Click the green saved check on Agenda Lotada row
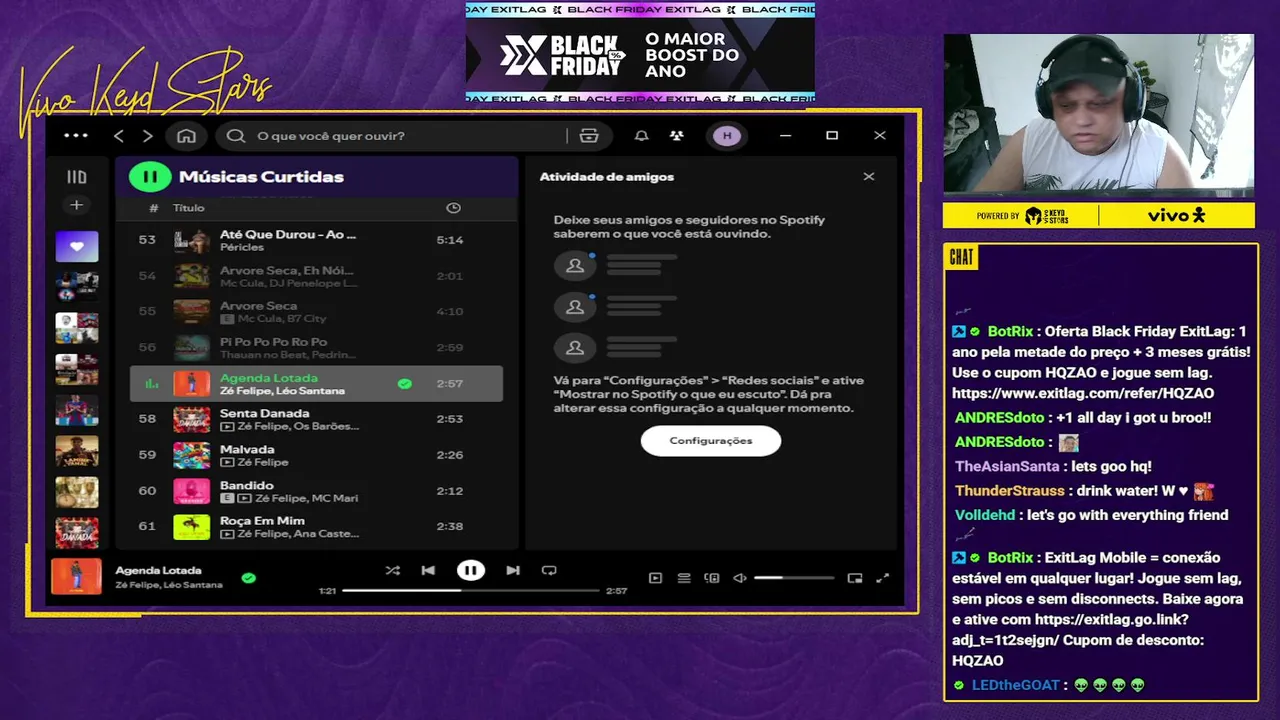This screenshot has width=1280, height=720. point(404,383)
